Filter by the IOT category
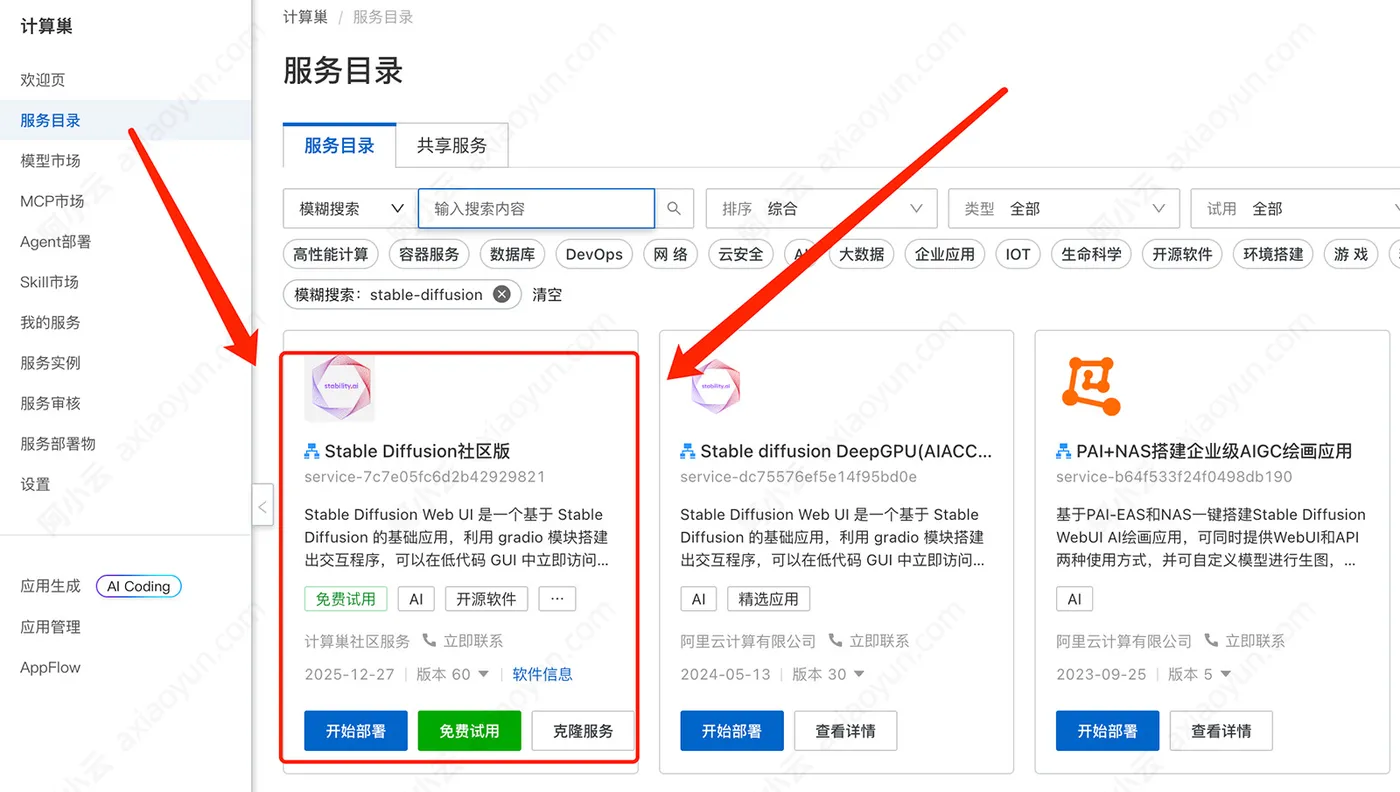Viewport: 1400px width, 792px height. pos(1018,254)
